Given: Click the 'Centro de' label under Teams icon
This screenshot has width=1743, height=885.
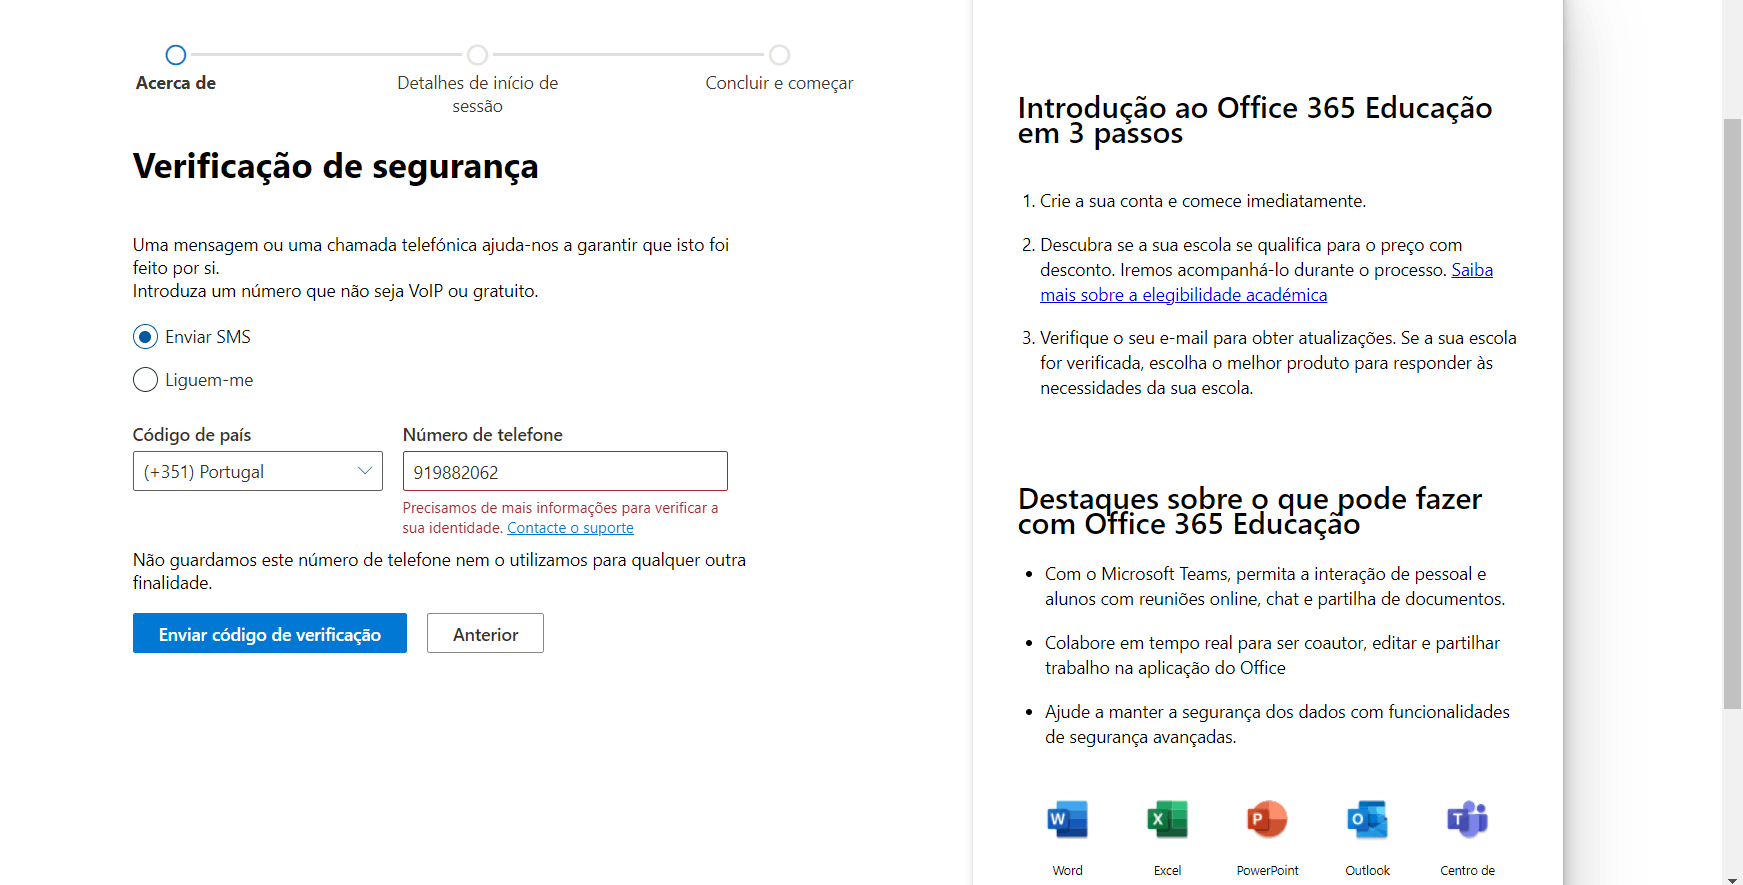Looking at the screenshot, I should [x=1467, y=871].
